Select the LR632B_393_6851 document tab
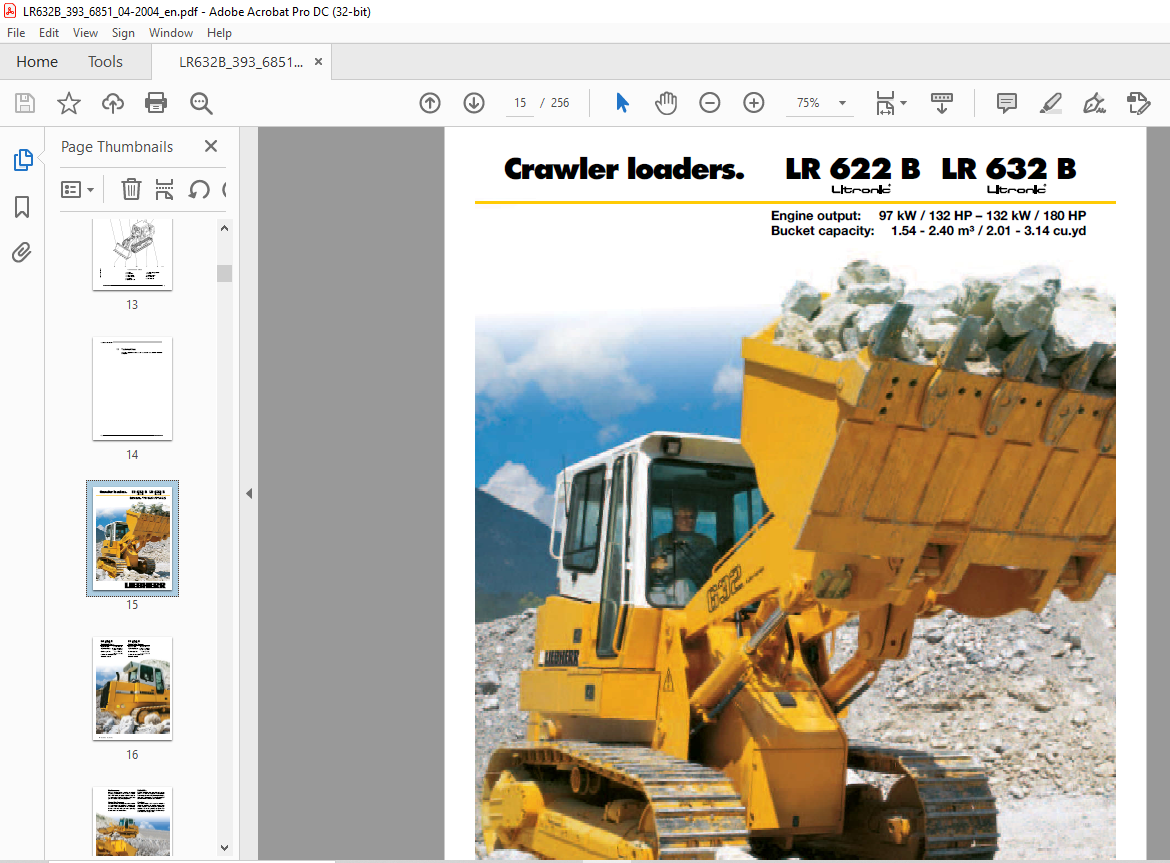Image resolution: width=1170 pixels, height=863 pixels. [240, 62]
